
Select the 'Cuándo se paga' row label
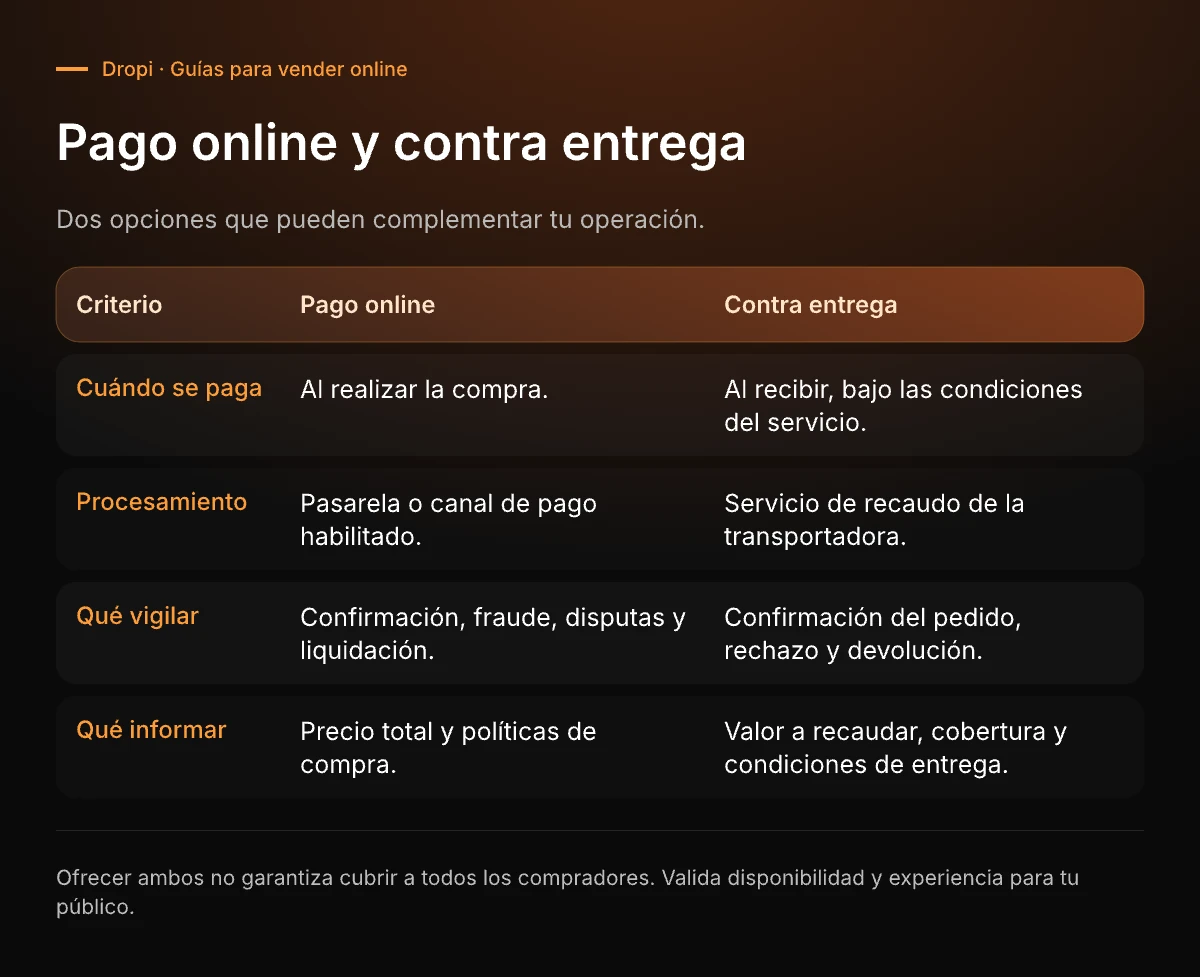(x=169, y=388)
